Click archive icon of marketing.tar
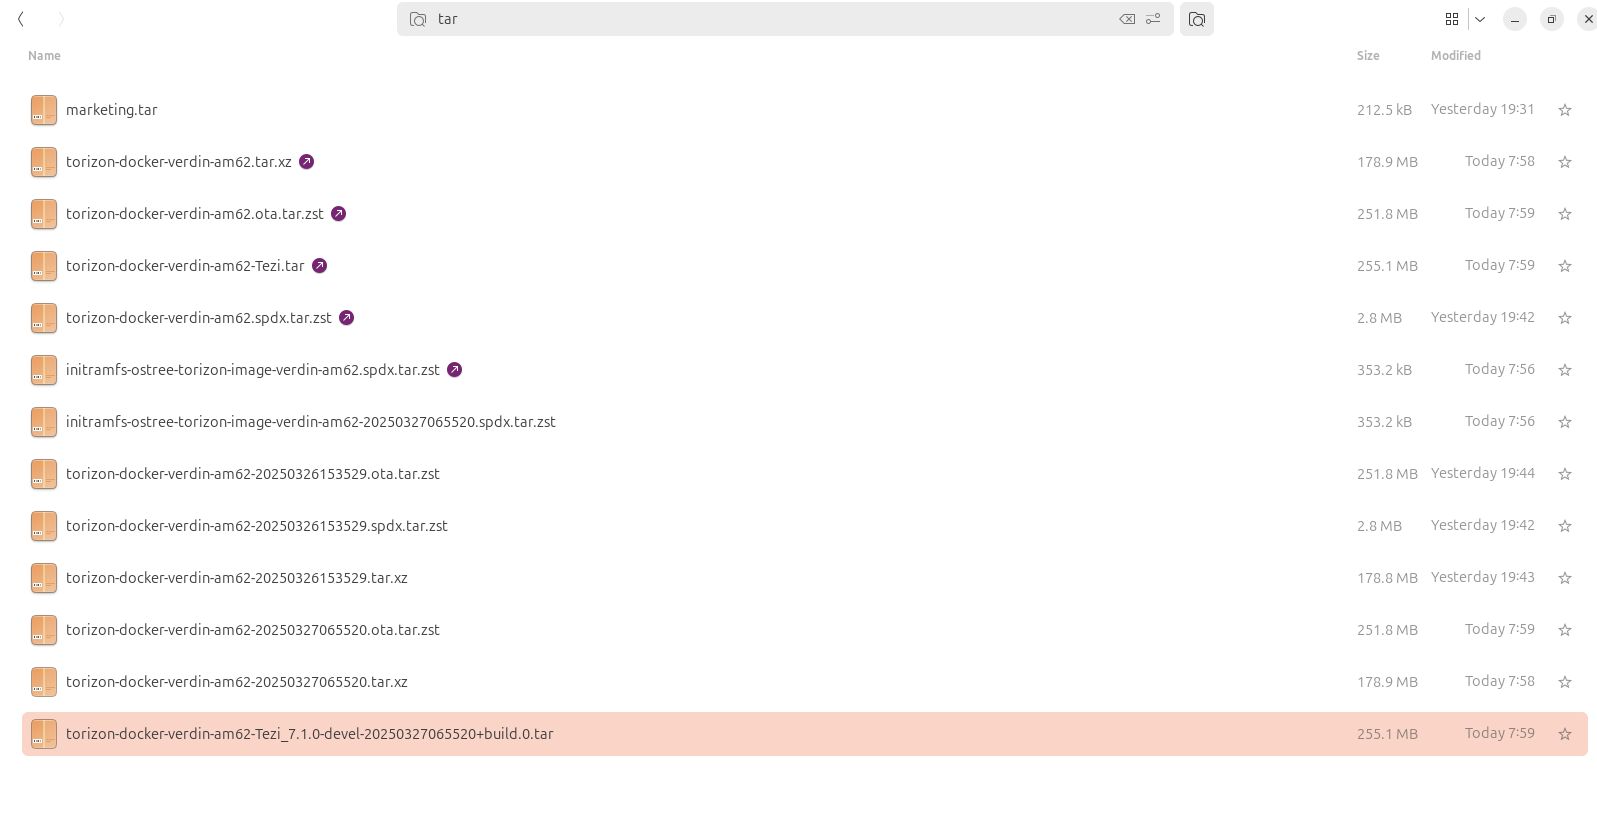 click(x=44, y=110)
